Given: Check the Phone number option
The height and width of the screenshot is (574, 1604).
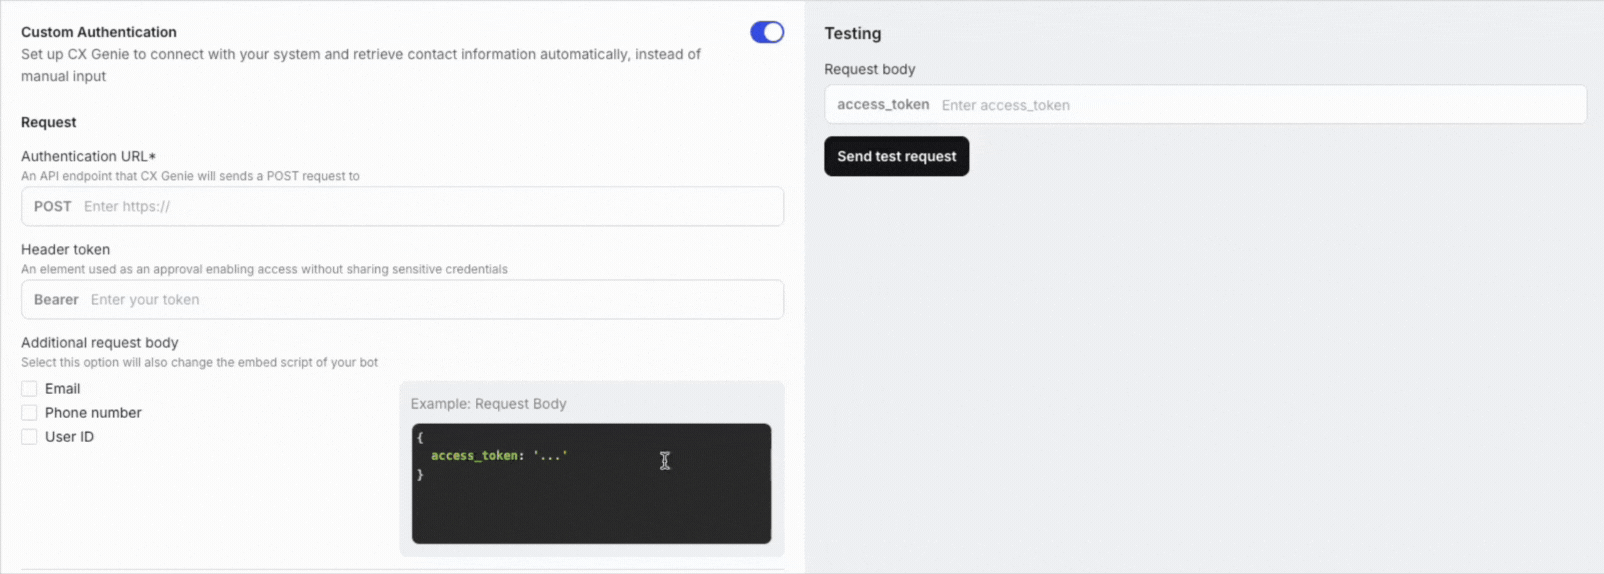Looking at the screenshot, I should 29,413.
